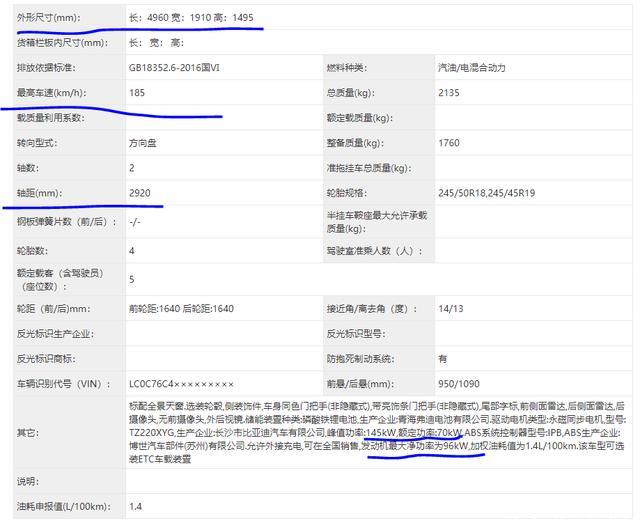This screenshot has height=530, width=640.
Task: Select wheelbase value 2920
Action: pyautogui.click(x=140, y=193)
